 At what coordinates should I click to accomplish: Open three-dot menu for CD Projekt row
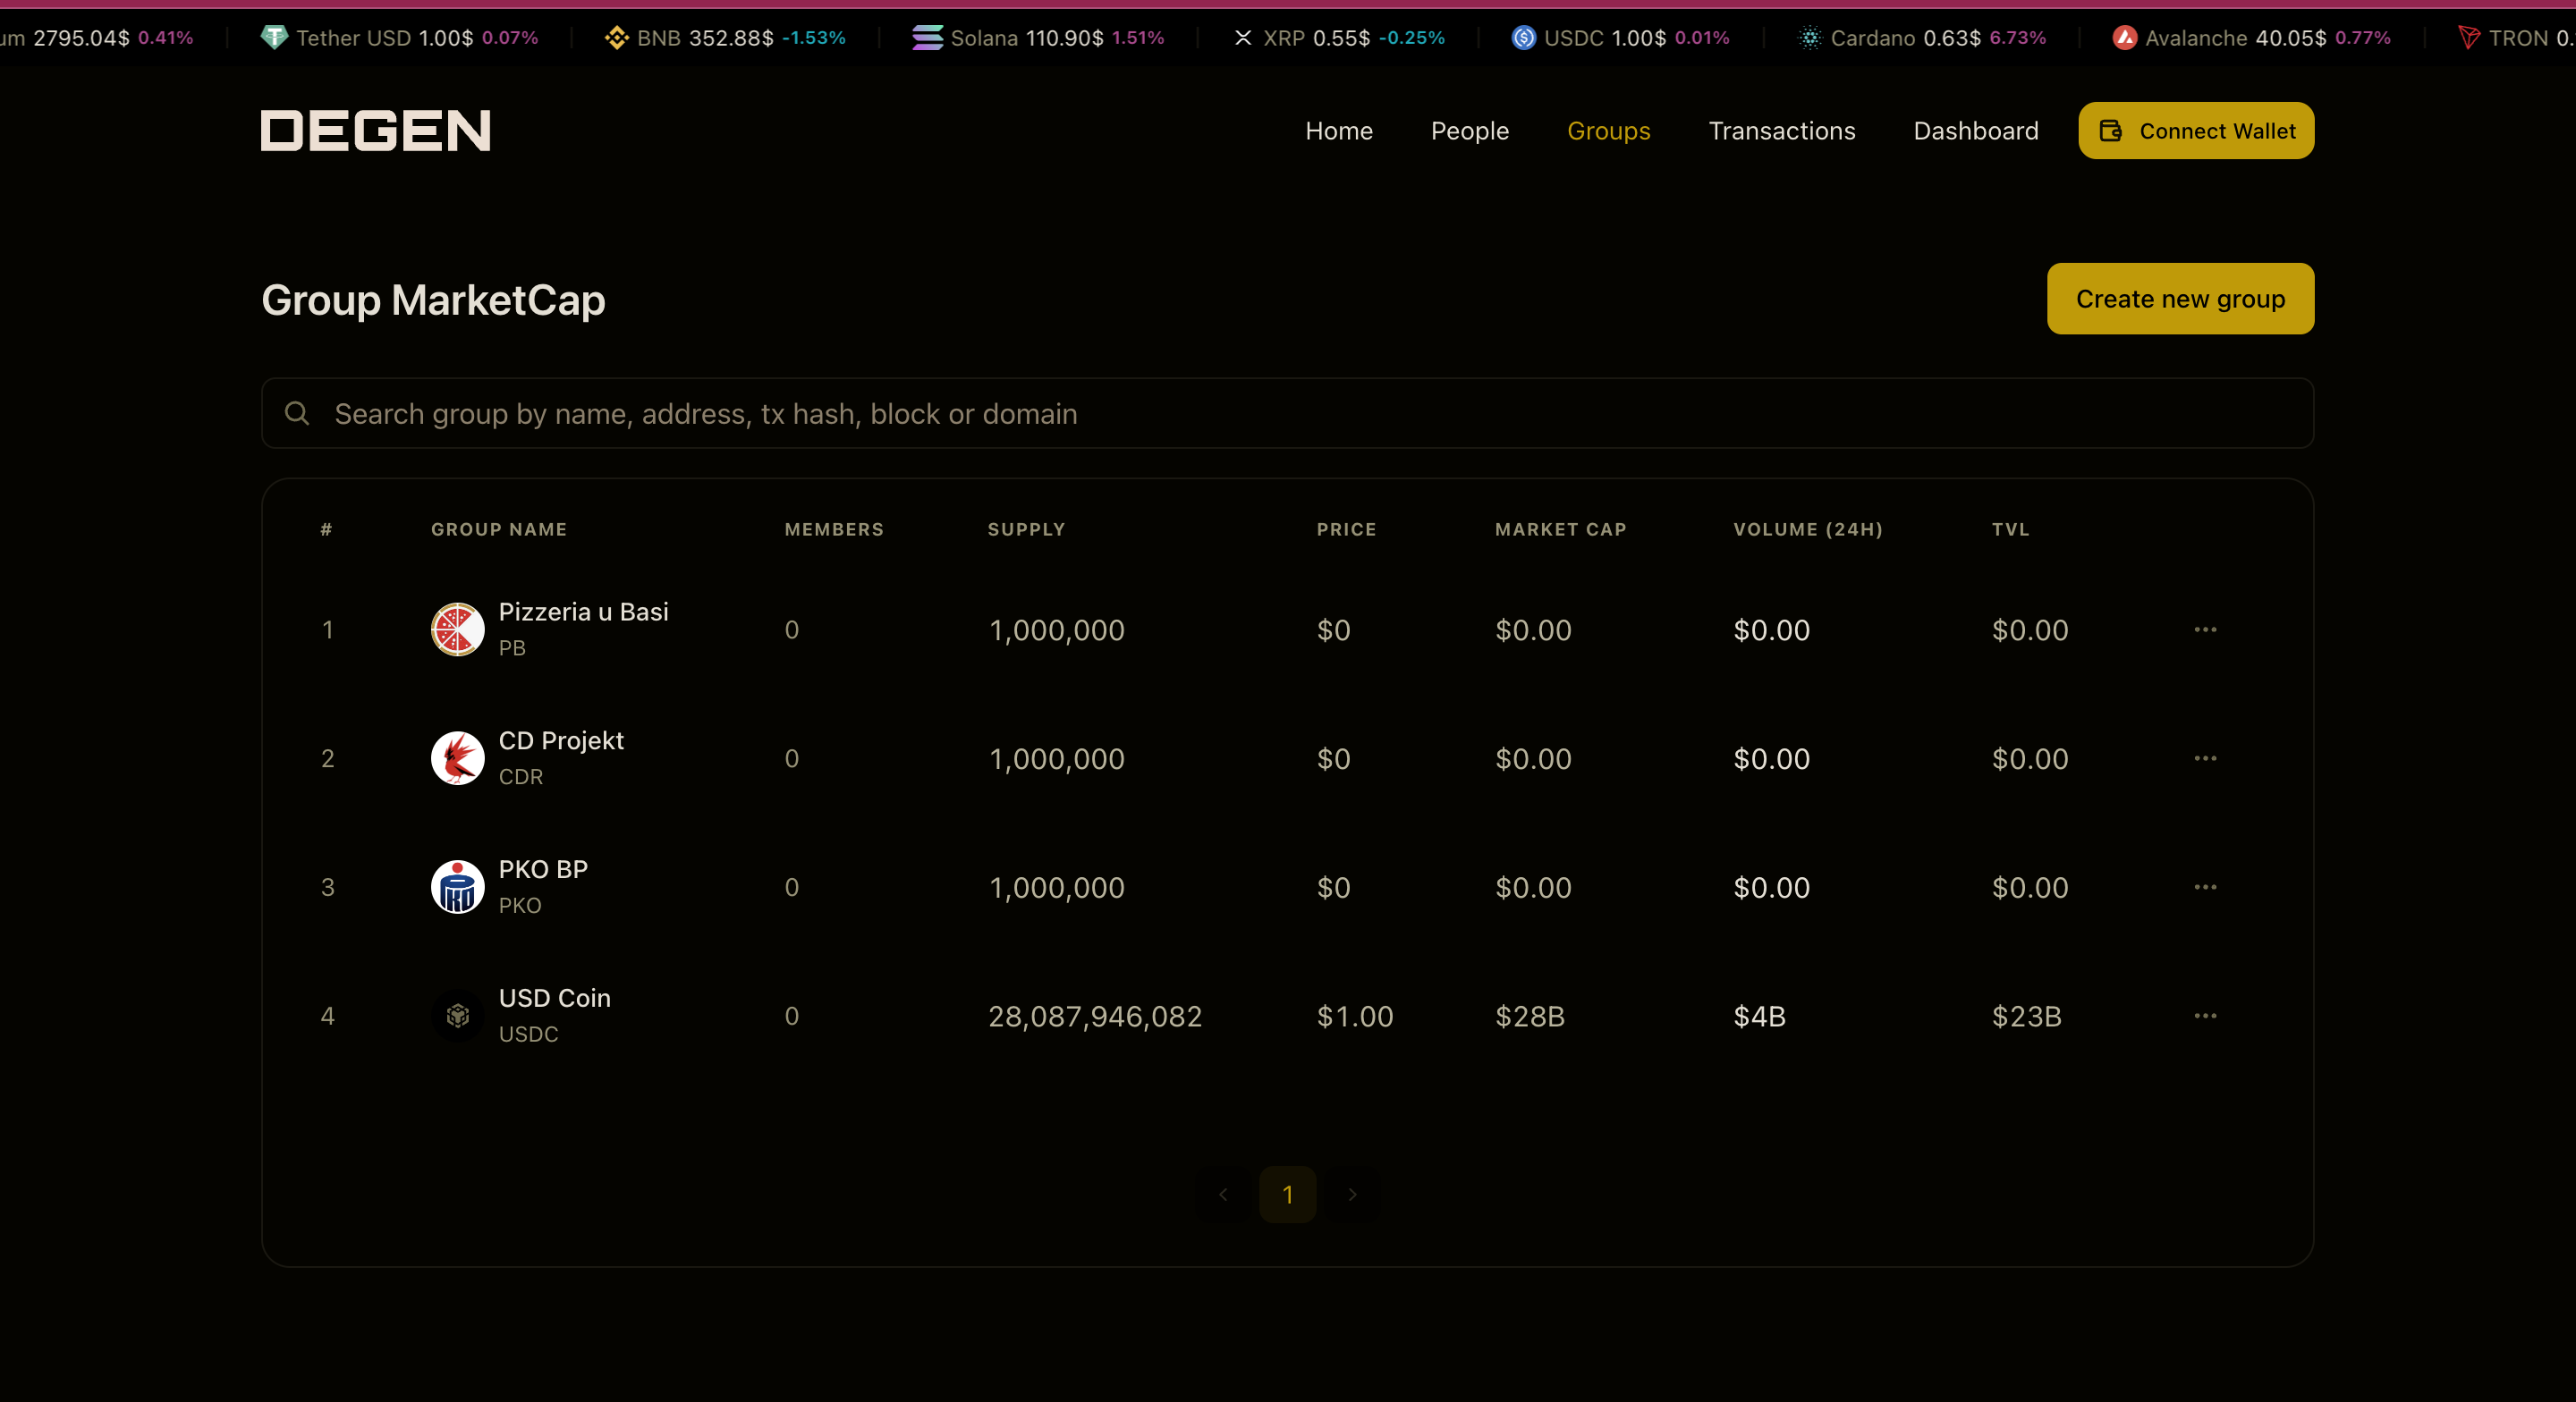point(2205,758)
